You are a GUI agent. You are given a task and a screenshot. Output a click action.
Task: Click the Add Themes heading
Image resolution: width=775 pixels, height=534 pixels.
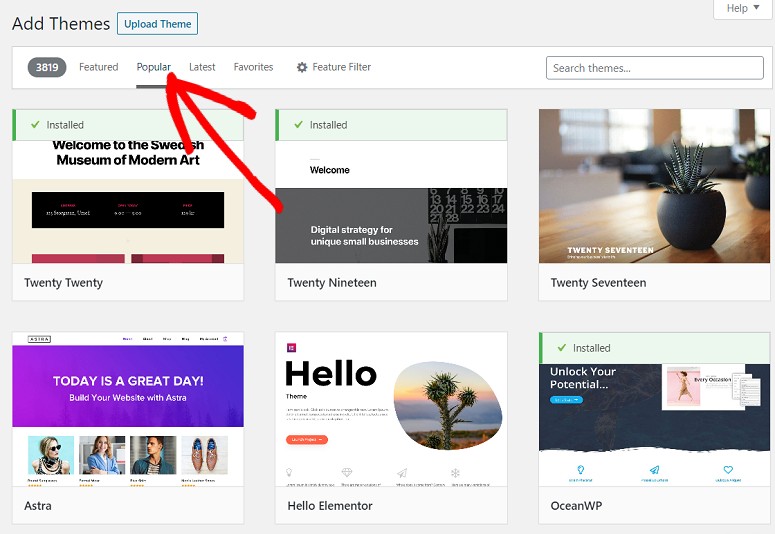pos(61,24)
